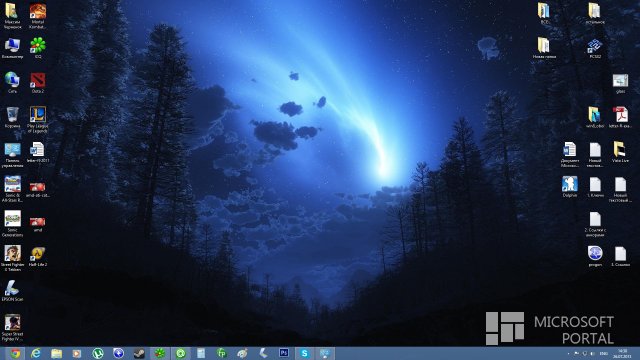Select the globe program shortcut icon
640x360 pixels.
pos(595,256)
